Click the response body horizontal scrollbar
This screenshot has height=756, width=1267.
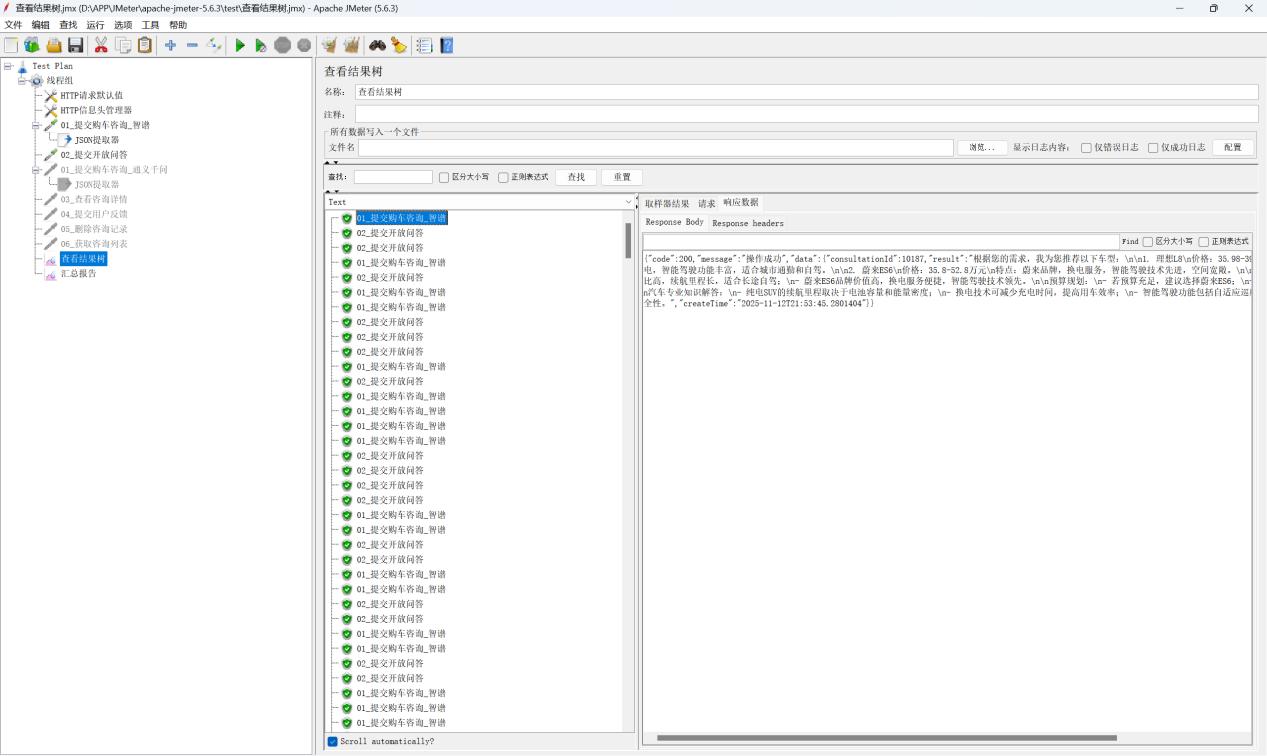[886, 738]
